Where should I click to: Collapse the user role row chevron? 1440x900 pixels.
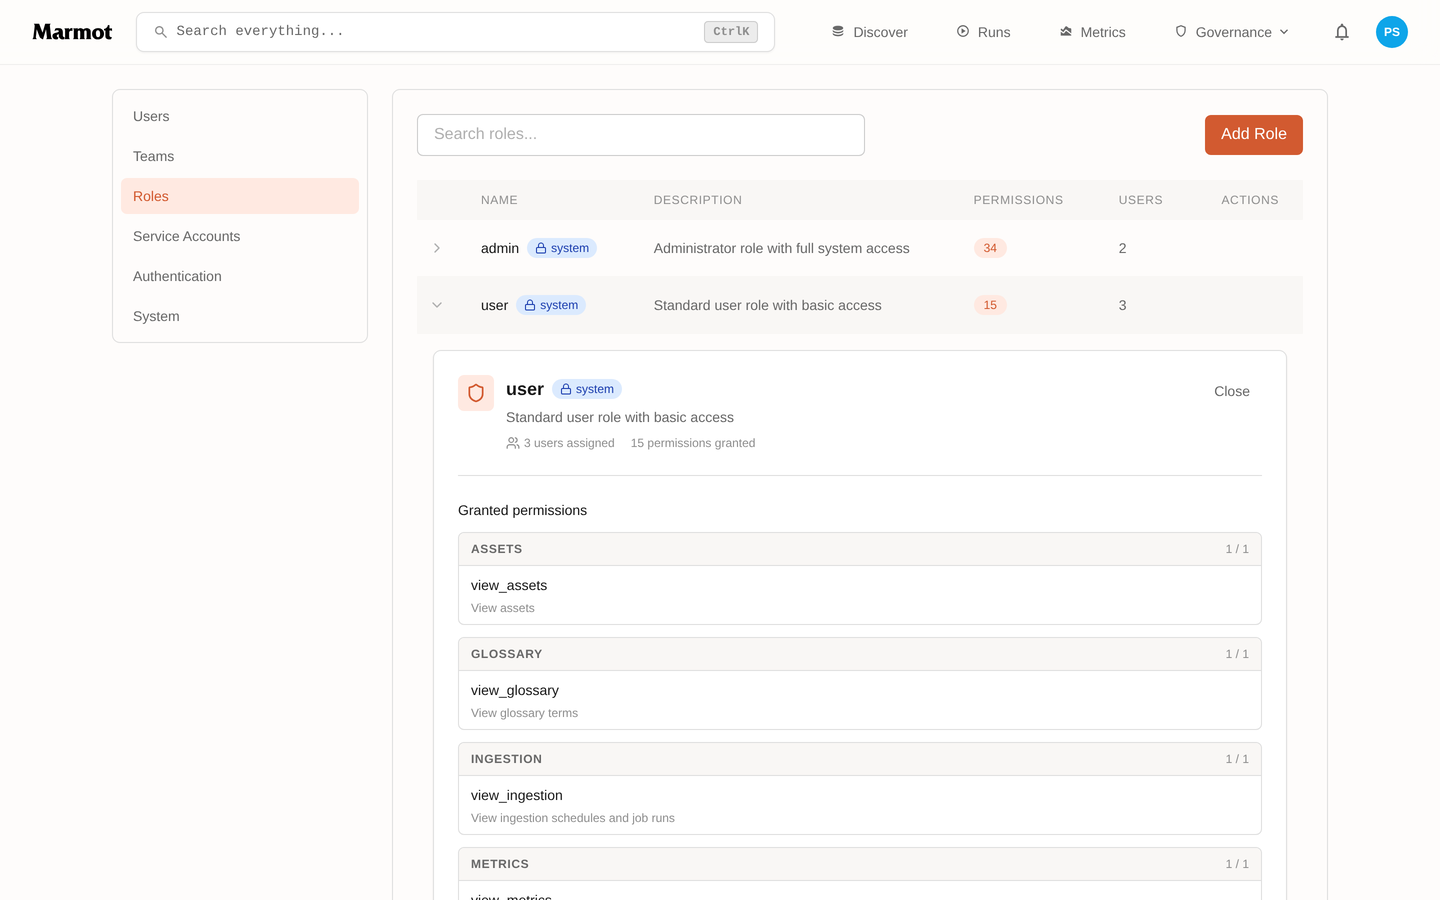437,305
